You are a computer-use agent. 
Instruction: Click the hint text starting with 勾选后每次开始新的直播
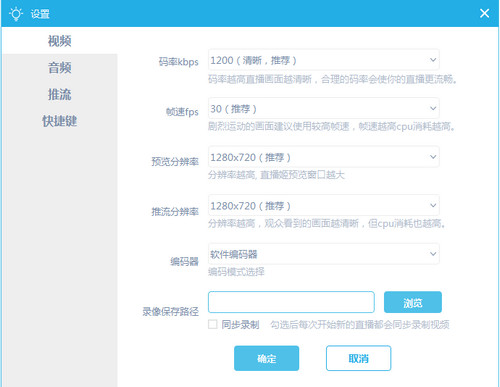click(360, 324)
